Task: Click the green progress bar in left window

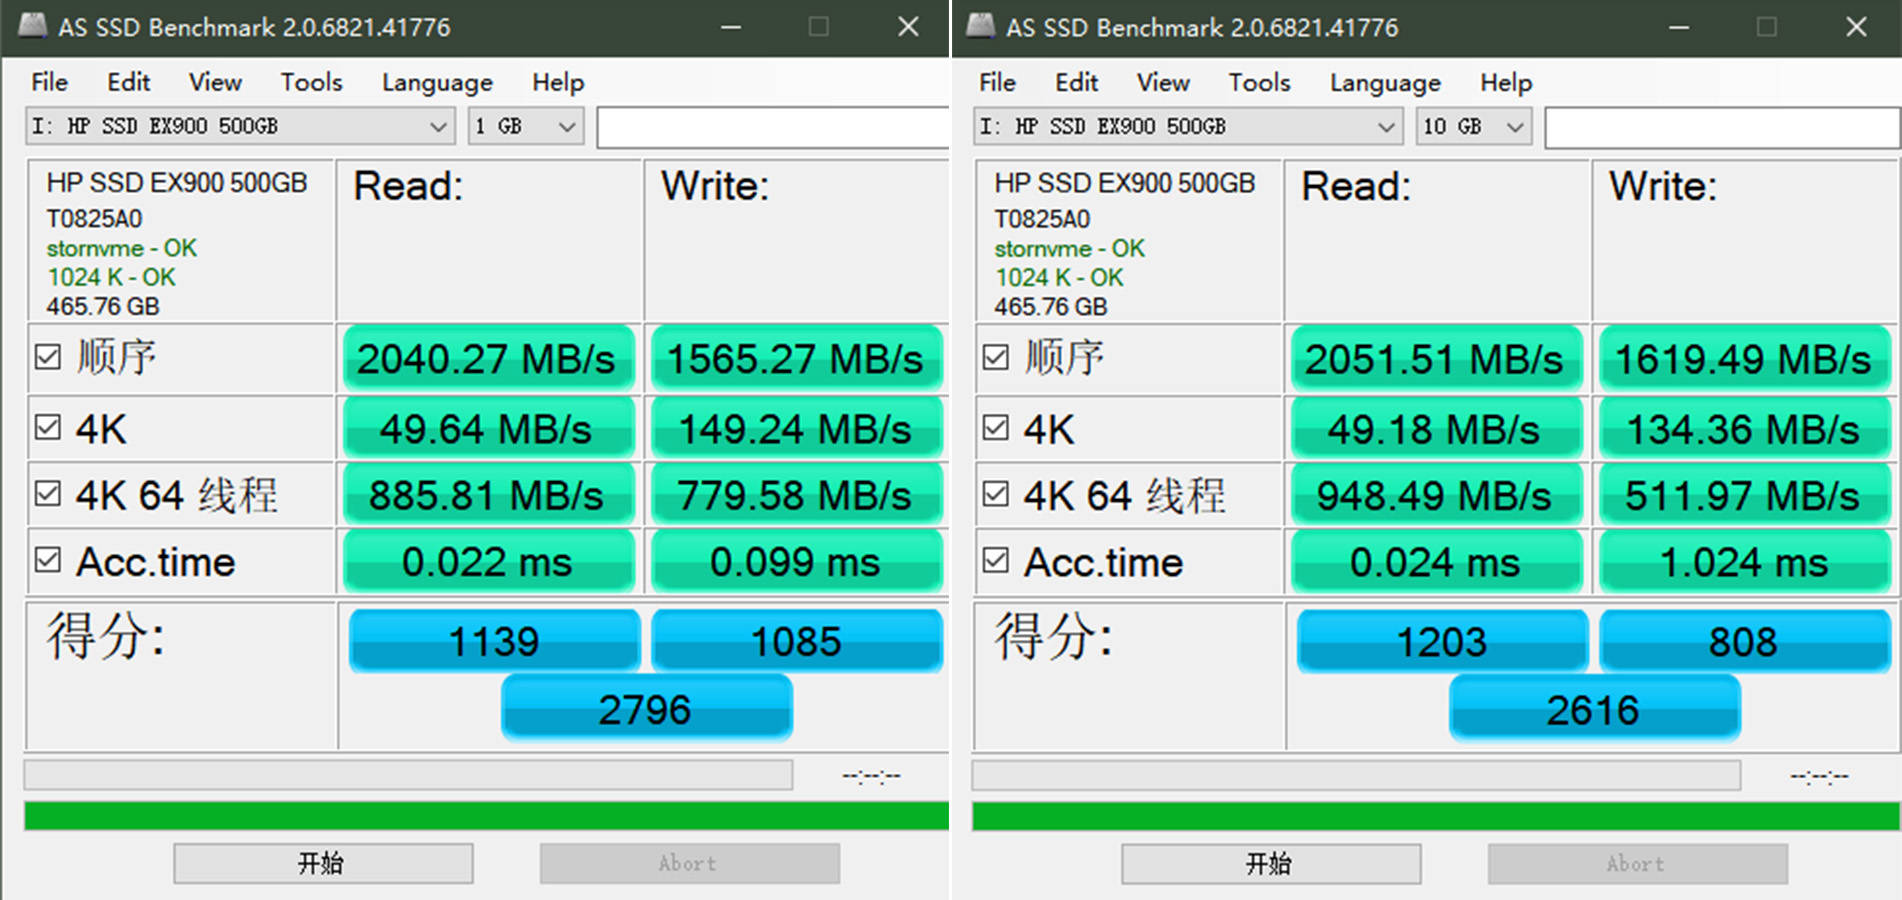Action: click(x=486, y=816)
